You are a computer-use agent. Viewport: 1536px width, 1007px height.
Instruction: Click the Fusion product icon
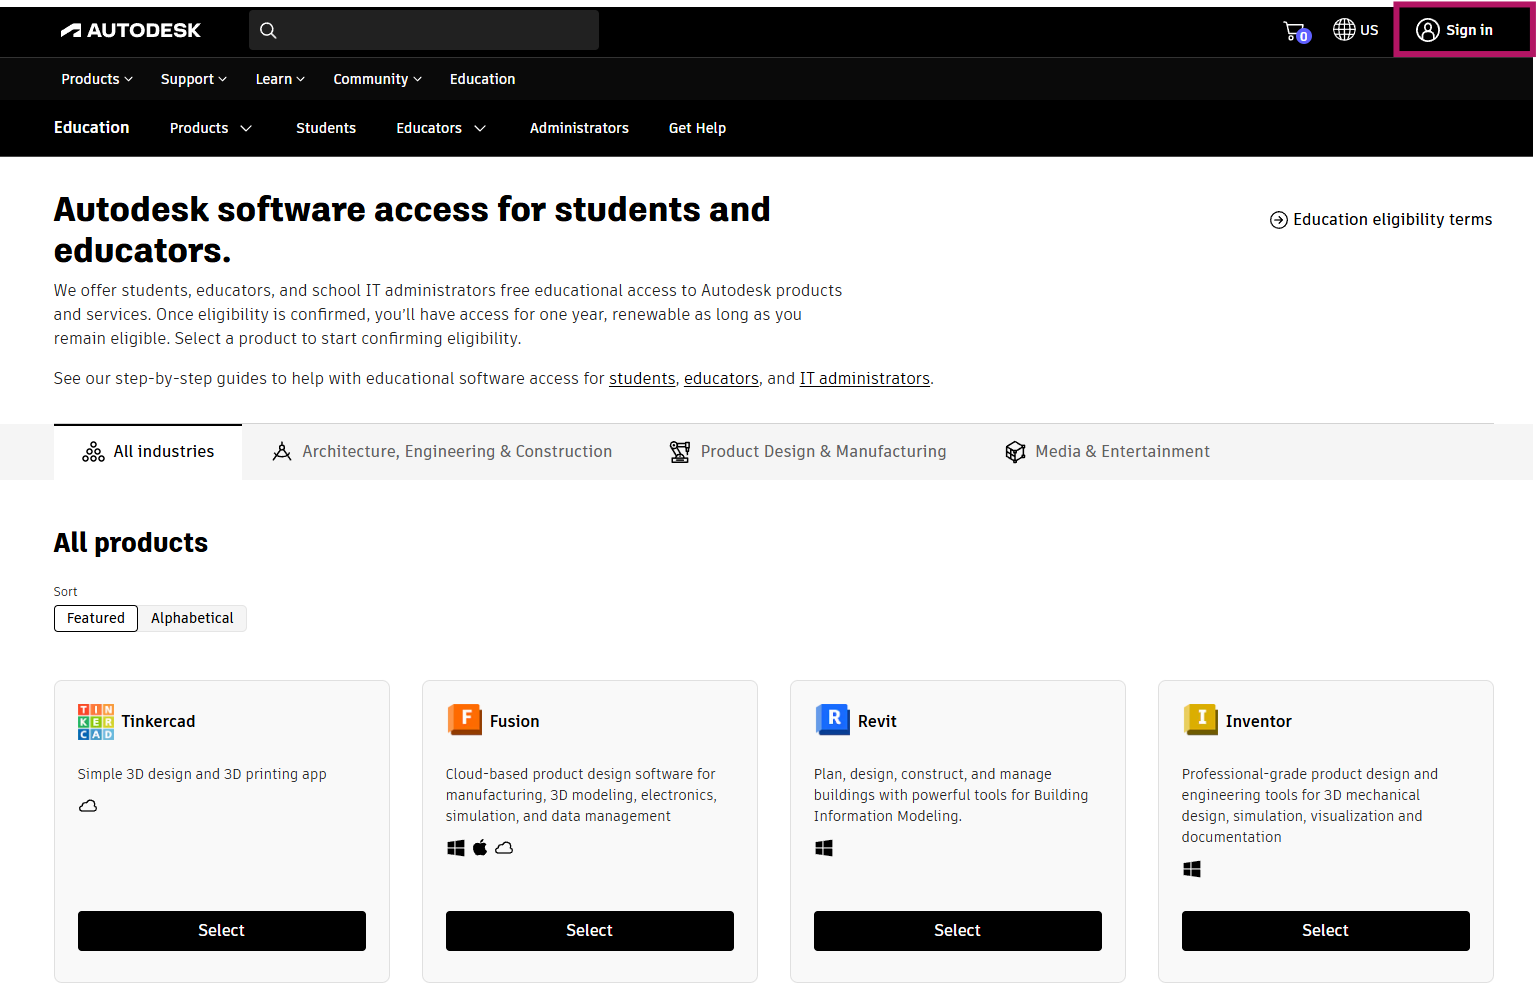464,720
